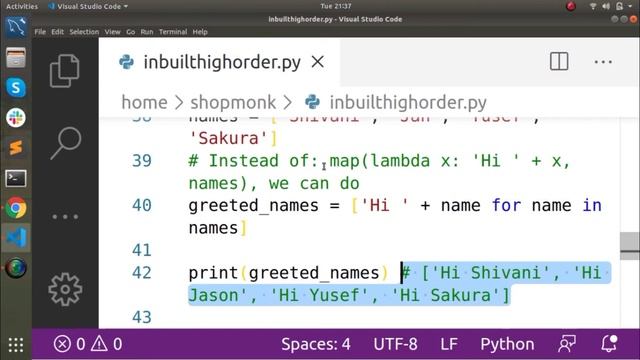The height and width of the screenshot is (360, 640).
Task: Switch to Visual Studio Code dock icon
Action: (x=16, y=238)
